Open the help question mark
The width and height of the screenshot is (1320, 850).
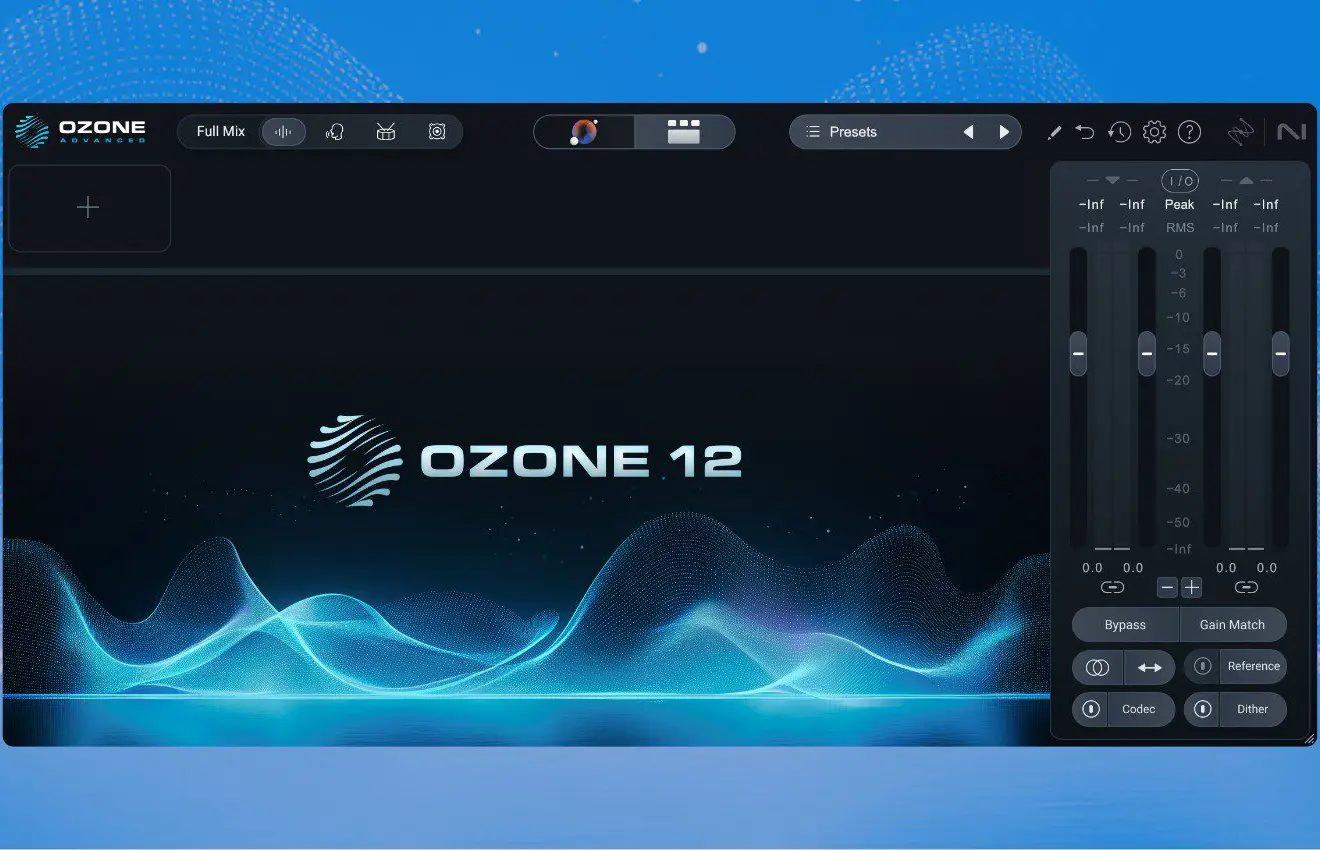[x=1189, y=132]
